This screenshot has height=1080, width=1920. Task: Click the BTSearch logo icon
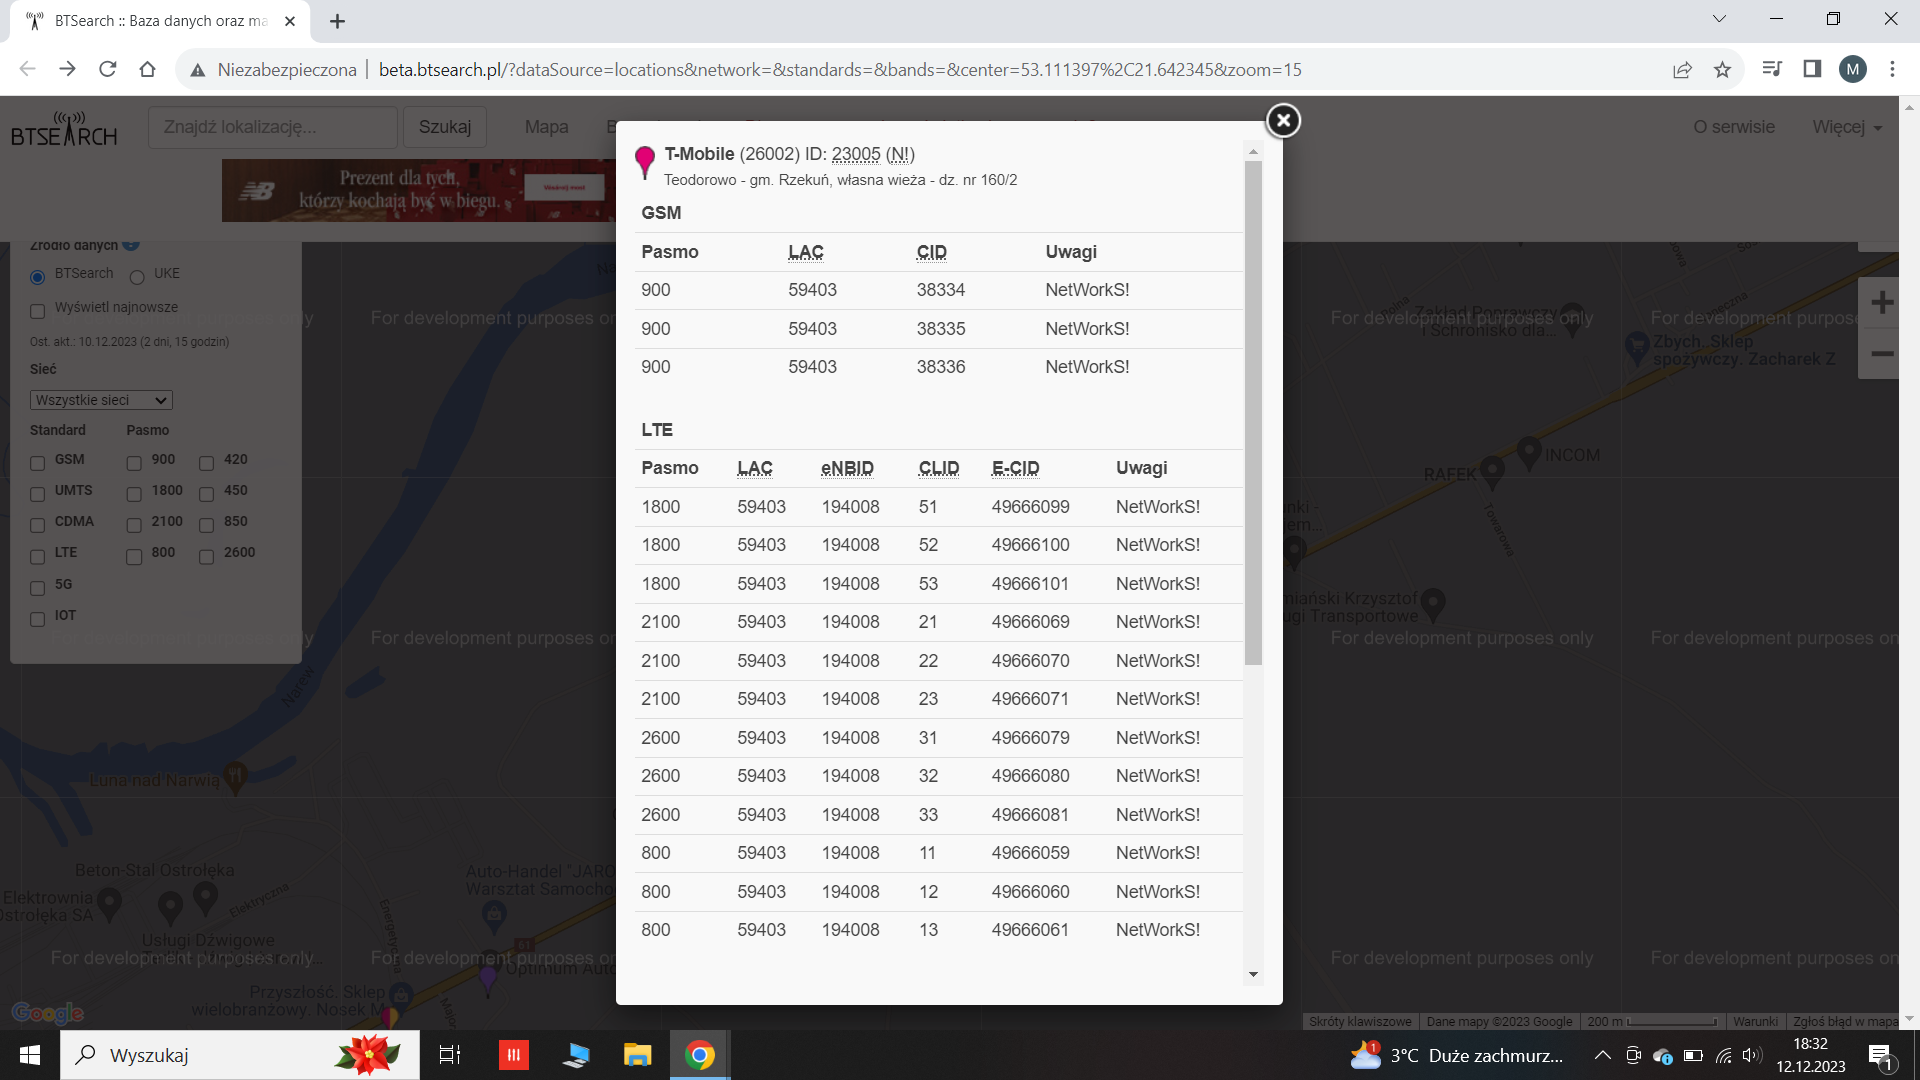pos(64,129)
